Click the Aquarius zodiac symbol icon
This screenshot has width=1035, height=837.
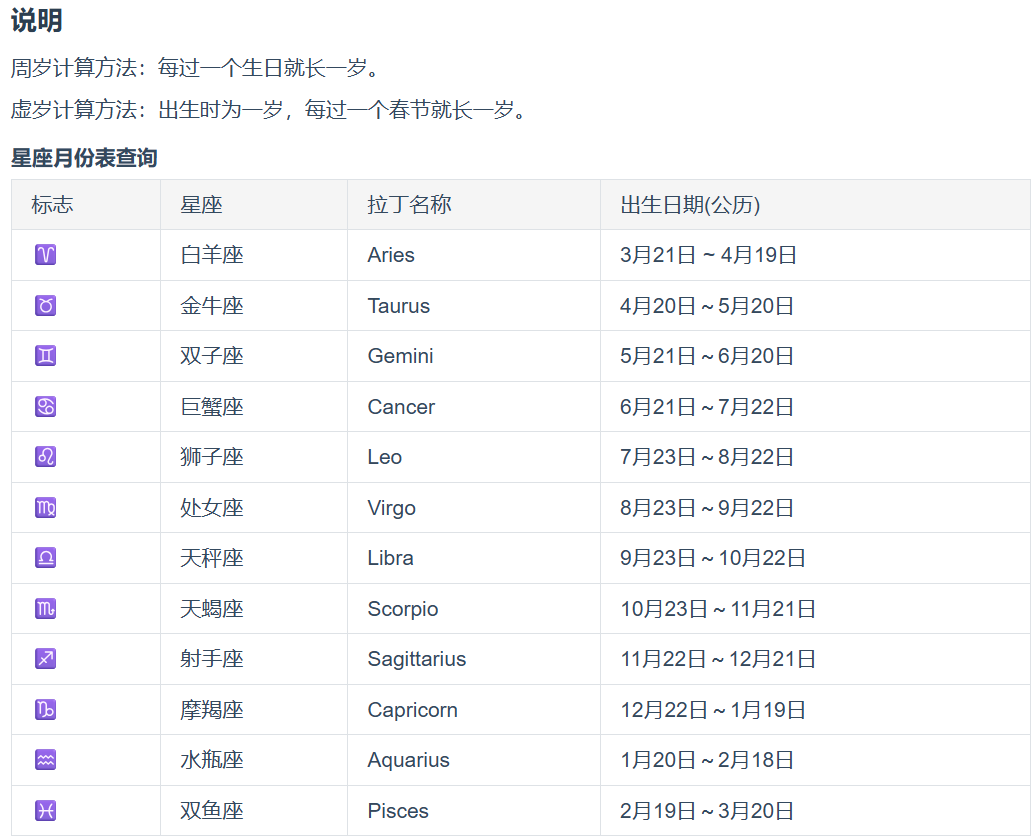click(x=45, y=760)
